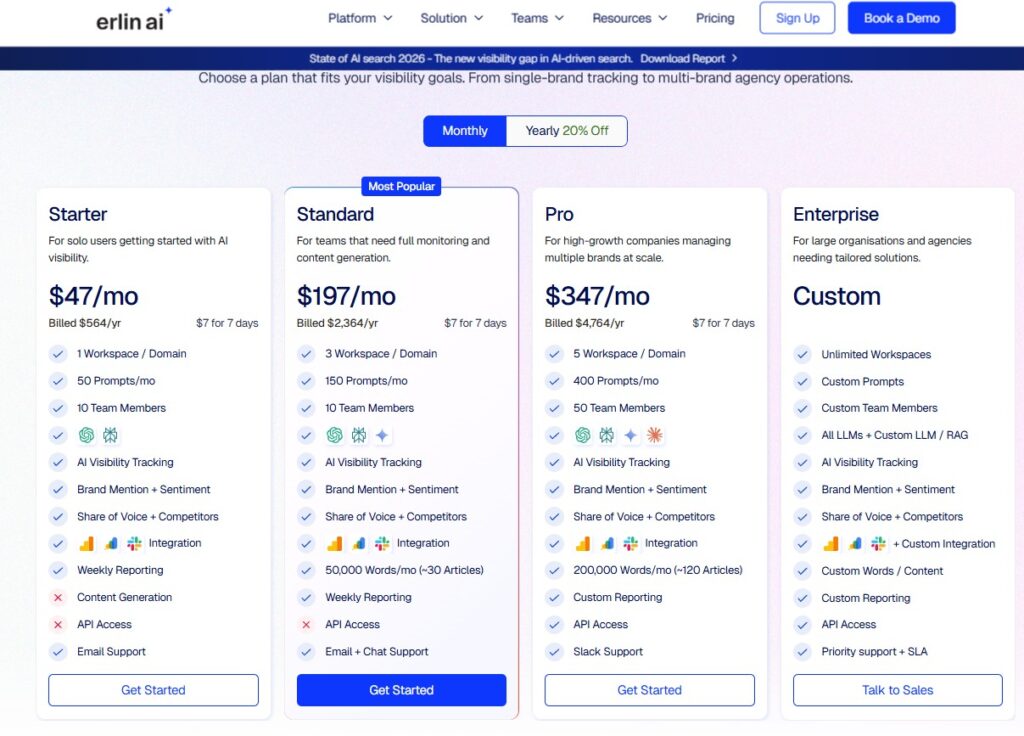This screenshot has width=1024, height=736.
Task: Click Email + Chat Support text
Action: 377,652
